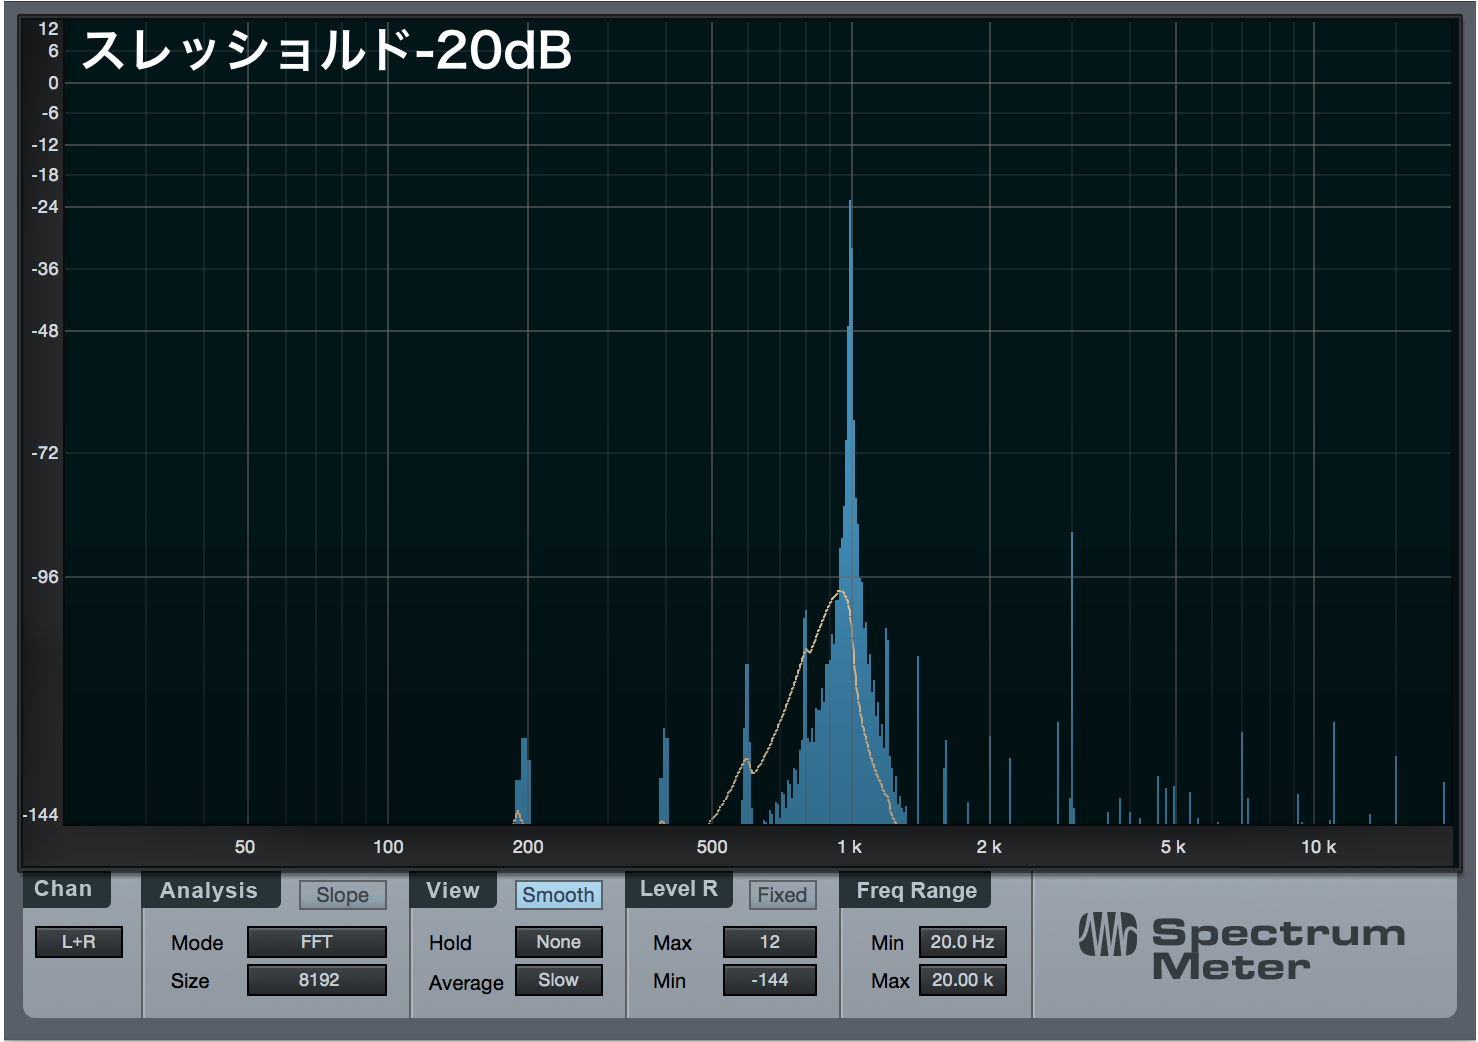Screen dimensions: 1478x1042
Task: Select the Freq Range Min 20.0 Hz field
Action: coord(962,942)
